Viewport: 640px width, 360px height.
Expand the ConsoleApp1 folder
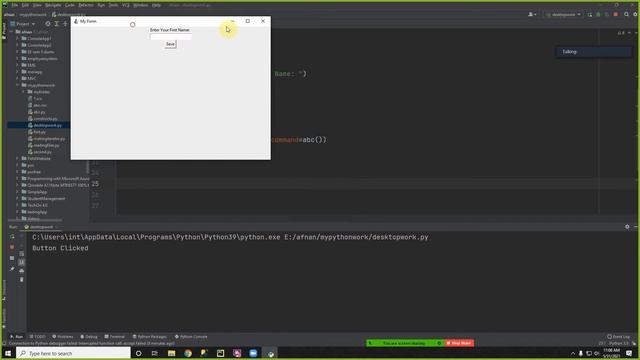18,38
